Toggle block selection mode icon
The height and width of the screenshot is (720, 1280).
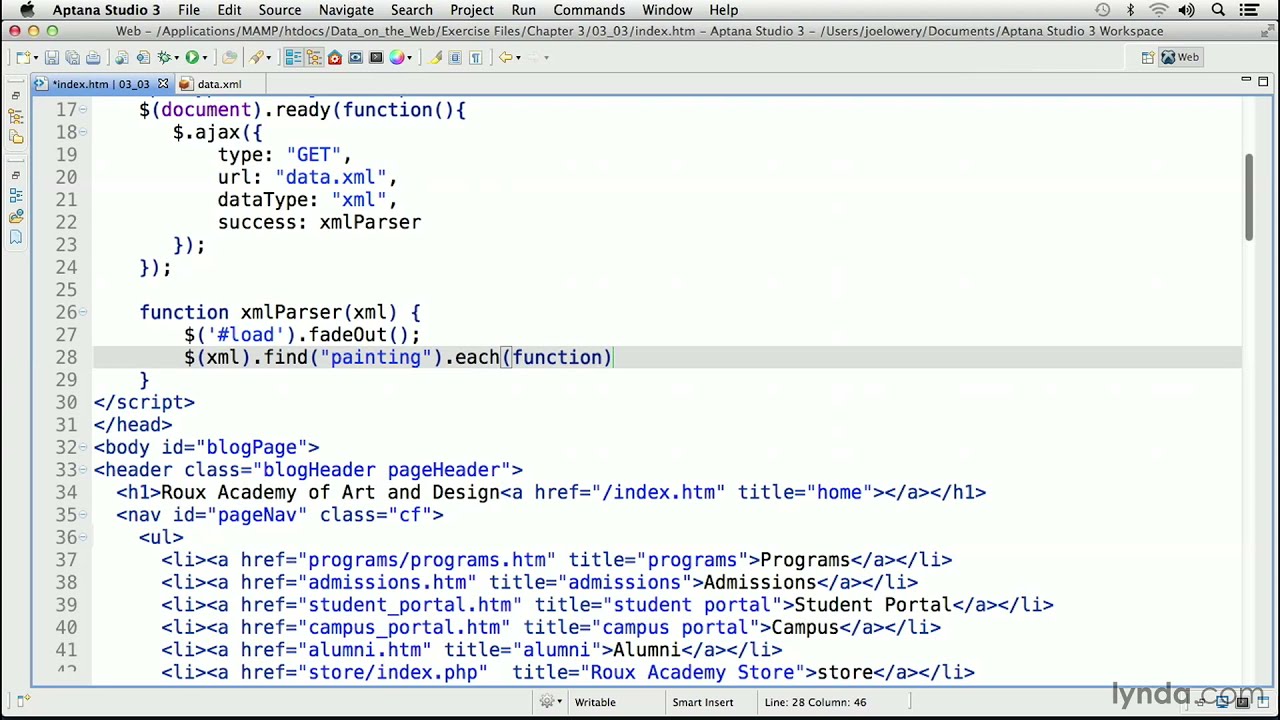(x=455, y=57)
